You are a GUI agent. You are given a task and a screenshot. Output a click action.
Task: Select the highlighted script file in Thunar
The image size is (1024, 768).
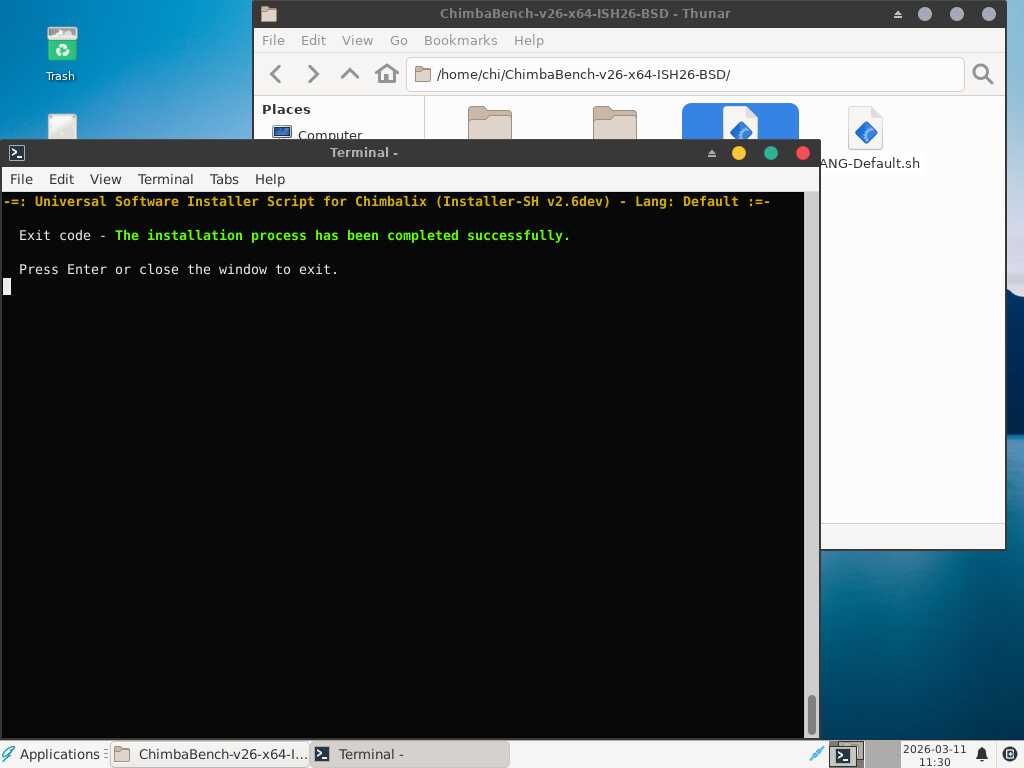pos(740,121)
